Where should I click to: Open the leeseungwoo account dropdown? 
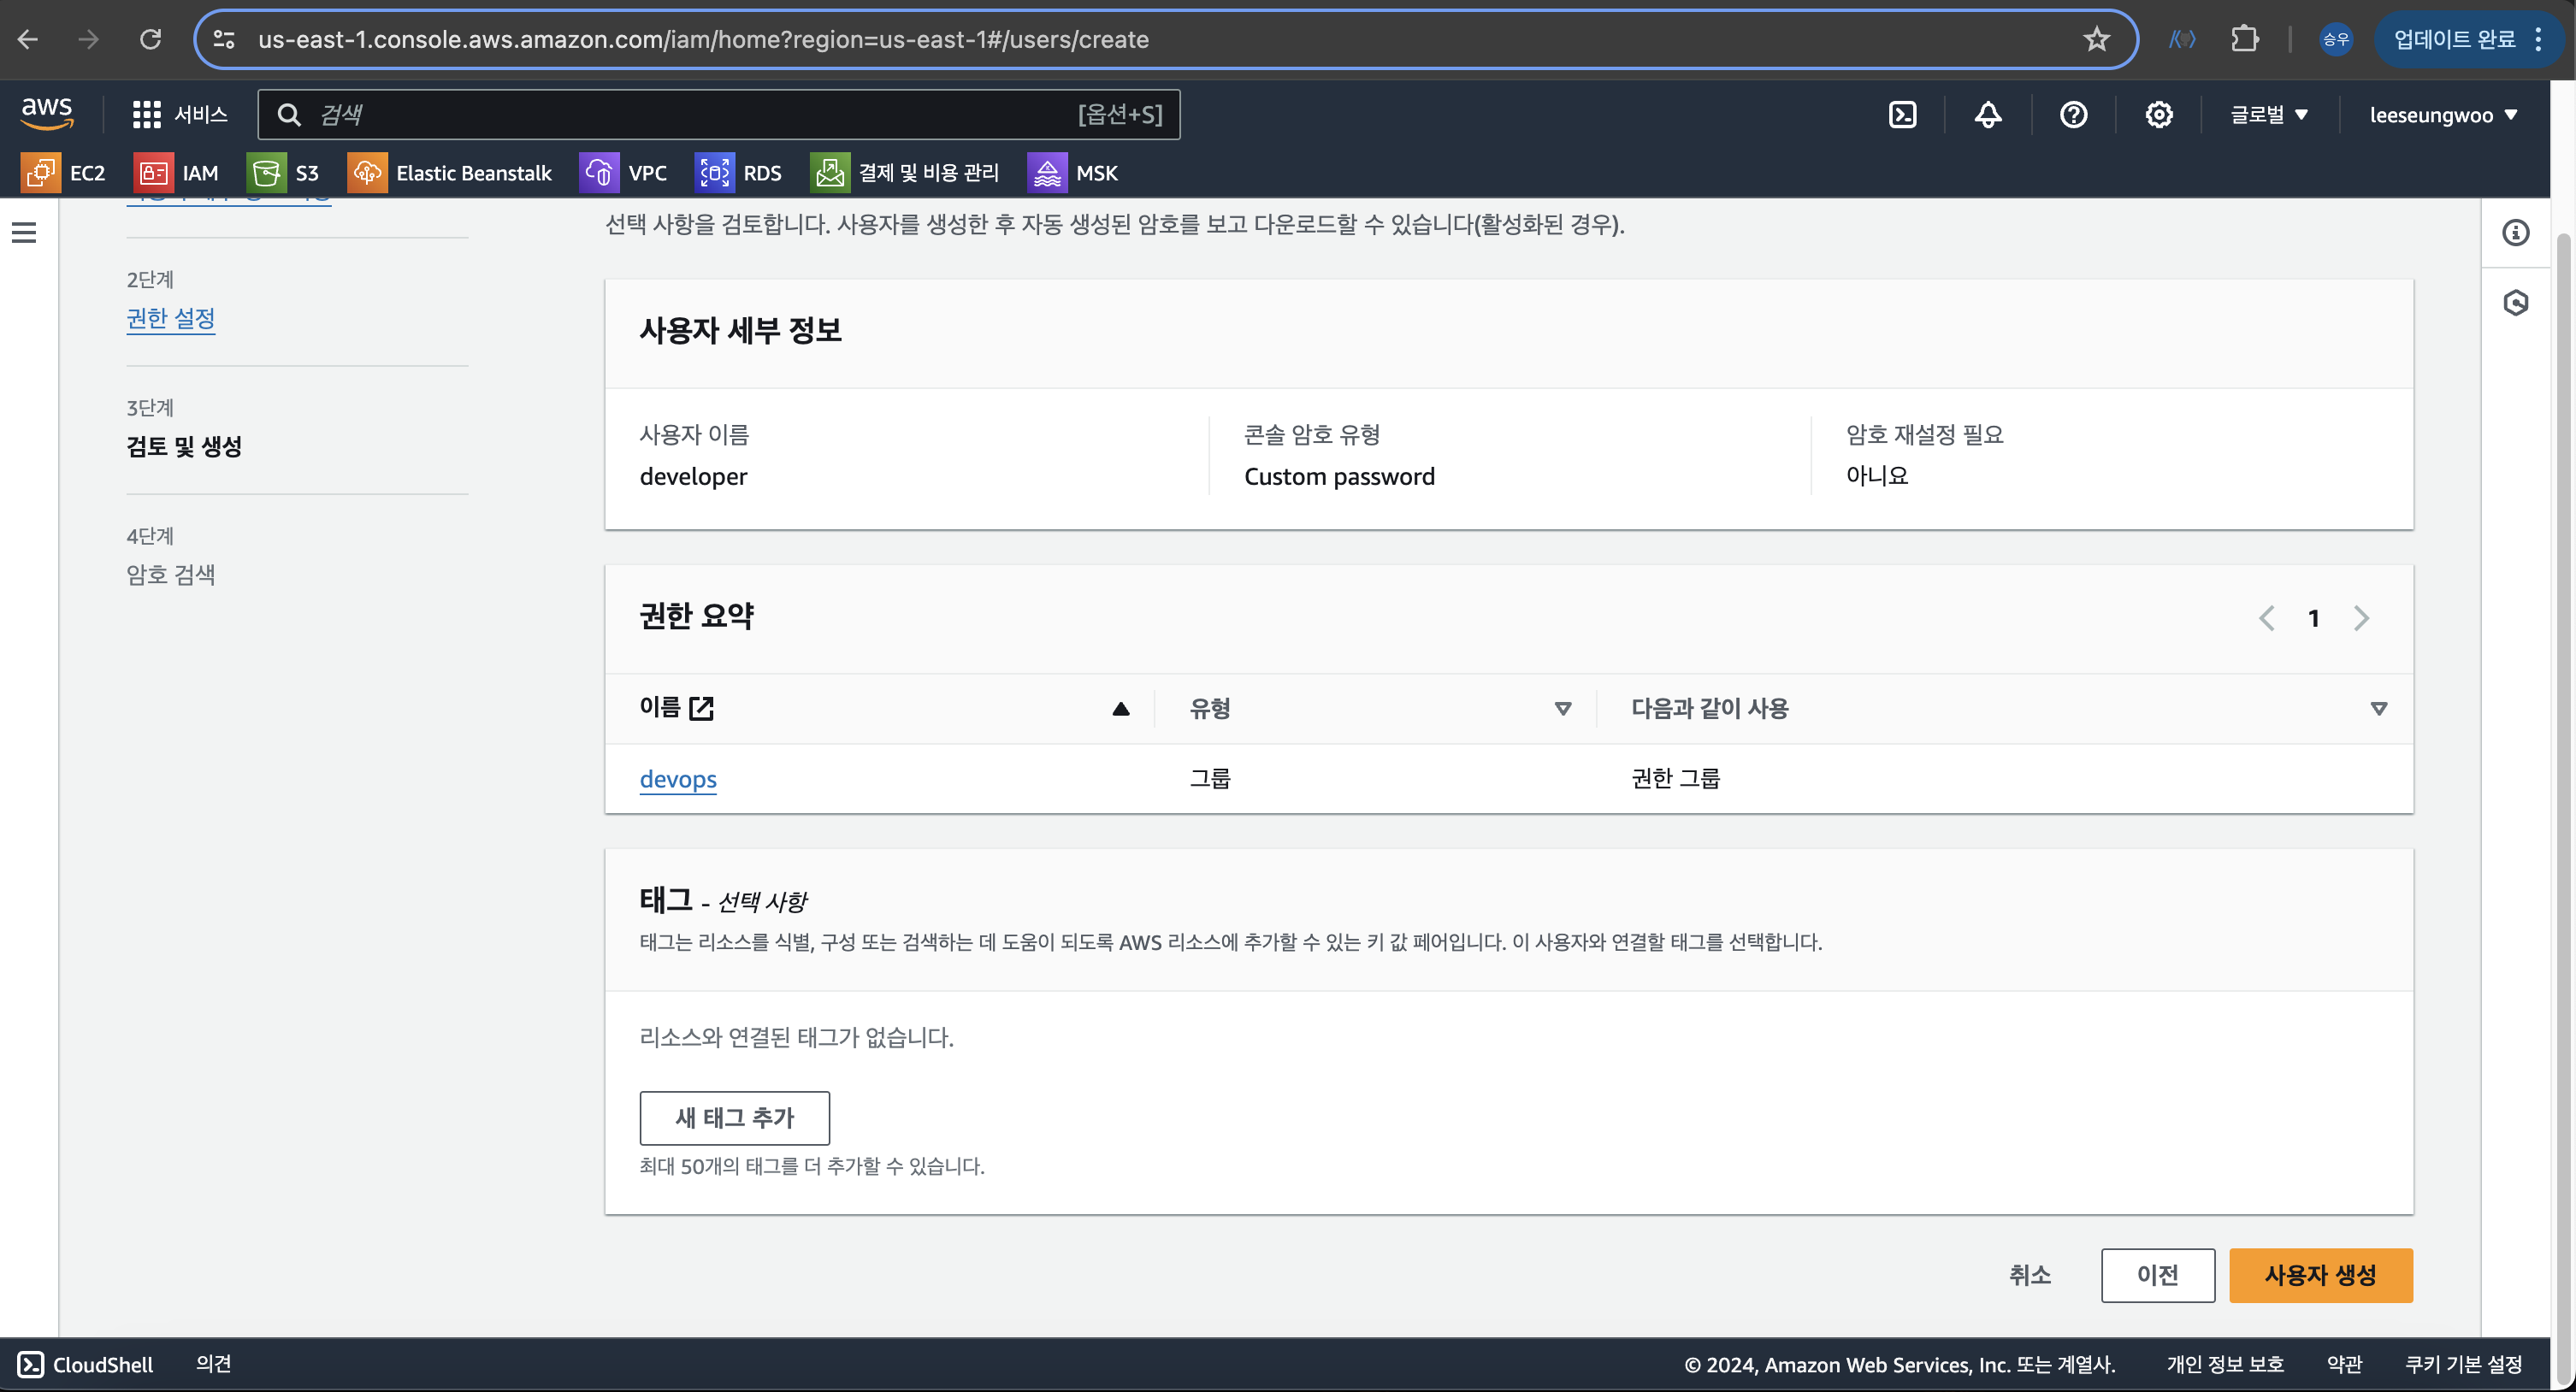[x=2442, y=115]
